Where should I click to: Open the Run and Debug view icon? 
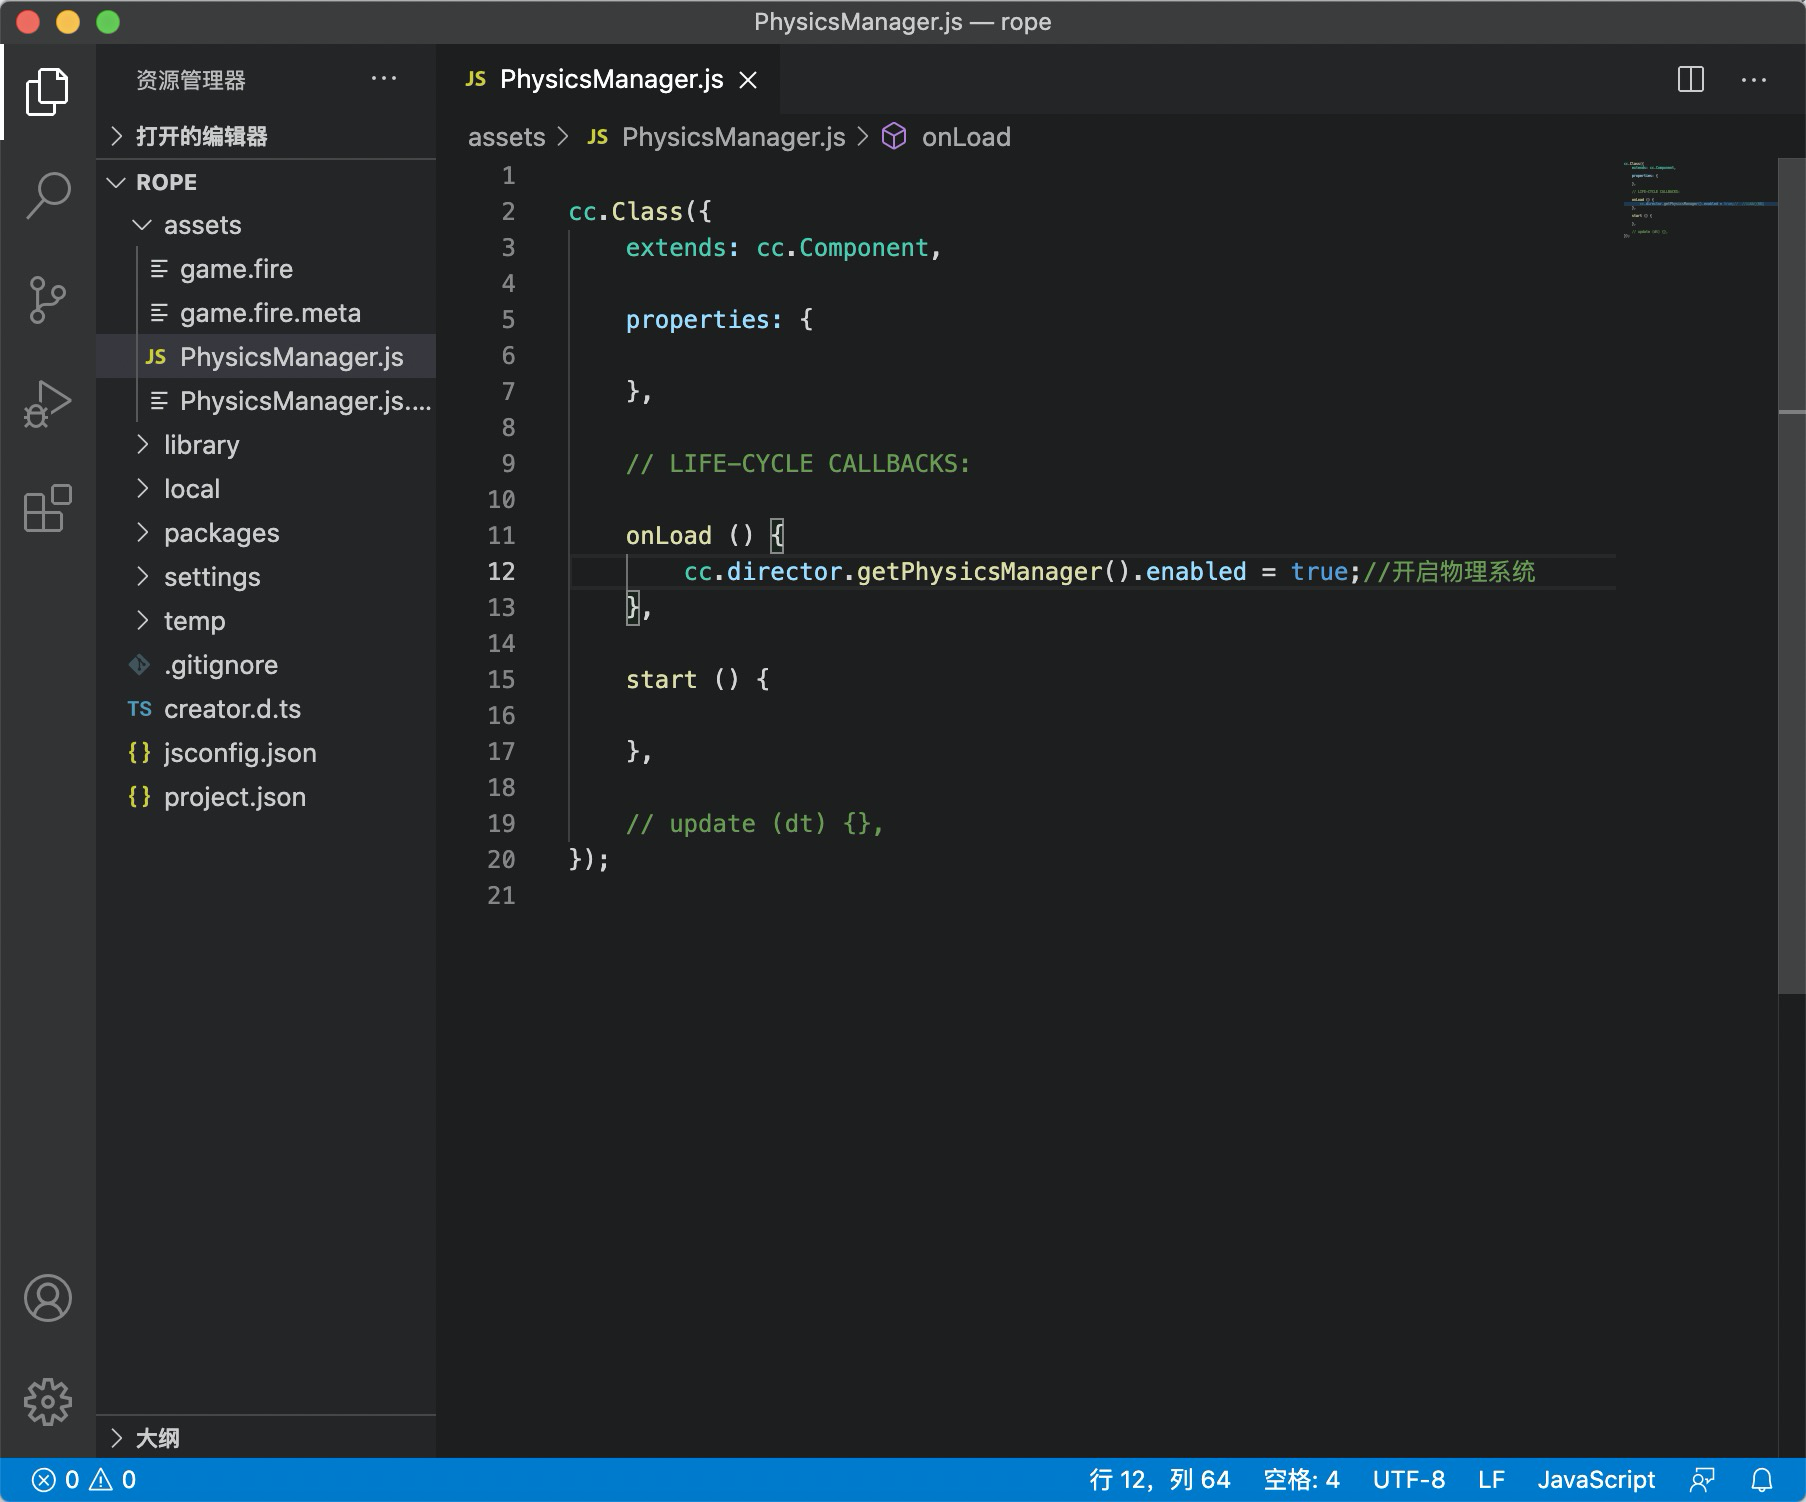[47, 404]
